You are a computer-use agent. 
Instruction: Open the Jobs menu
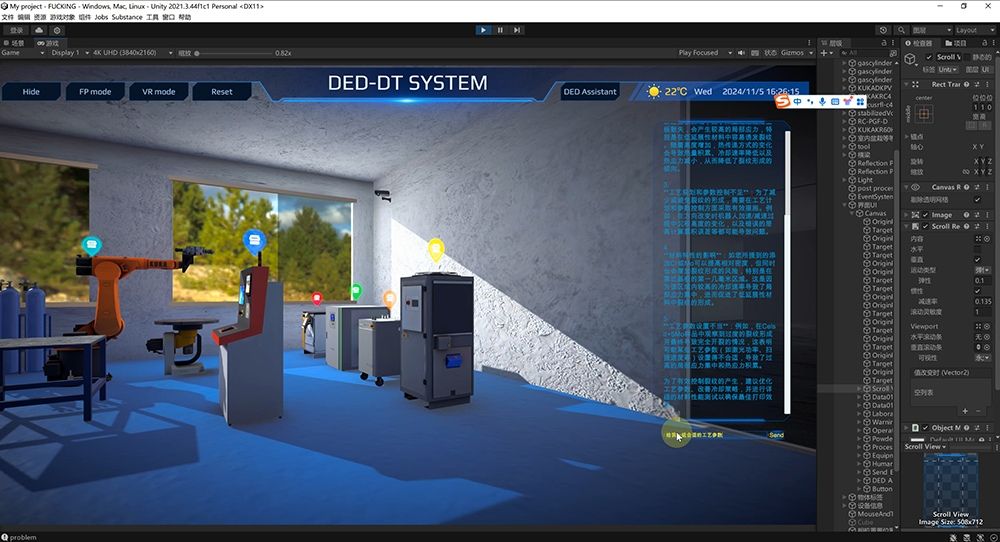pyautogui.click(x=101, y=17)
